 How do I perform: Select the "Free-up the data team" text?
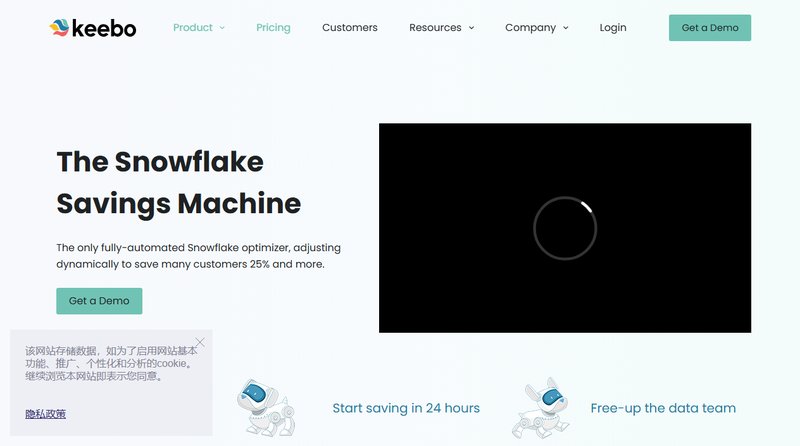coord(663,408)
